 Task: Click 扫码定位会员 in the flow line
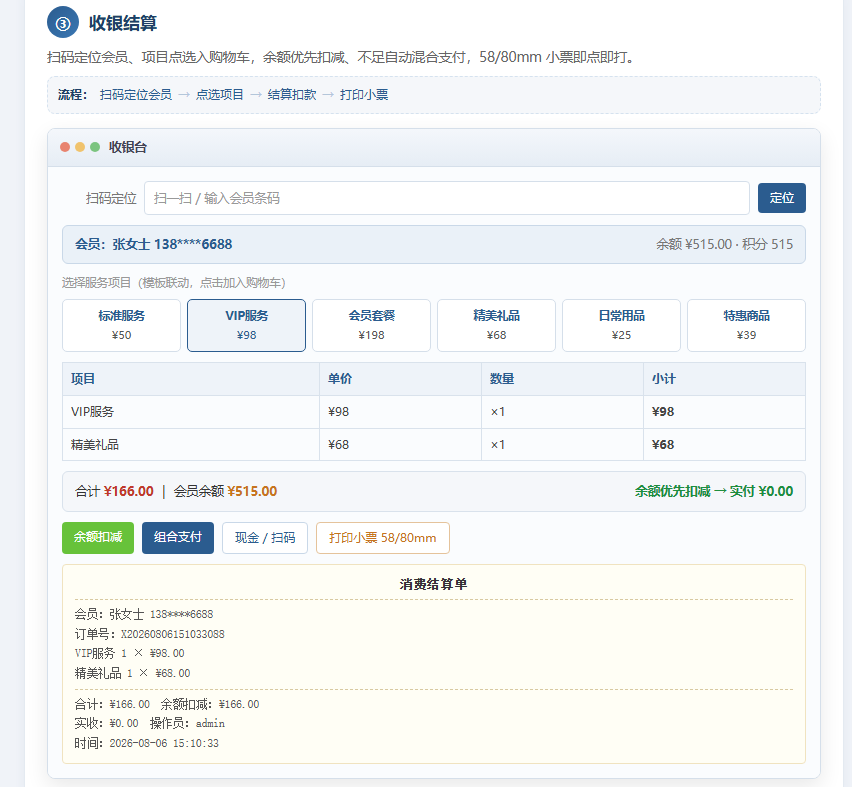pyautogui.click(x=136, y=95)
